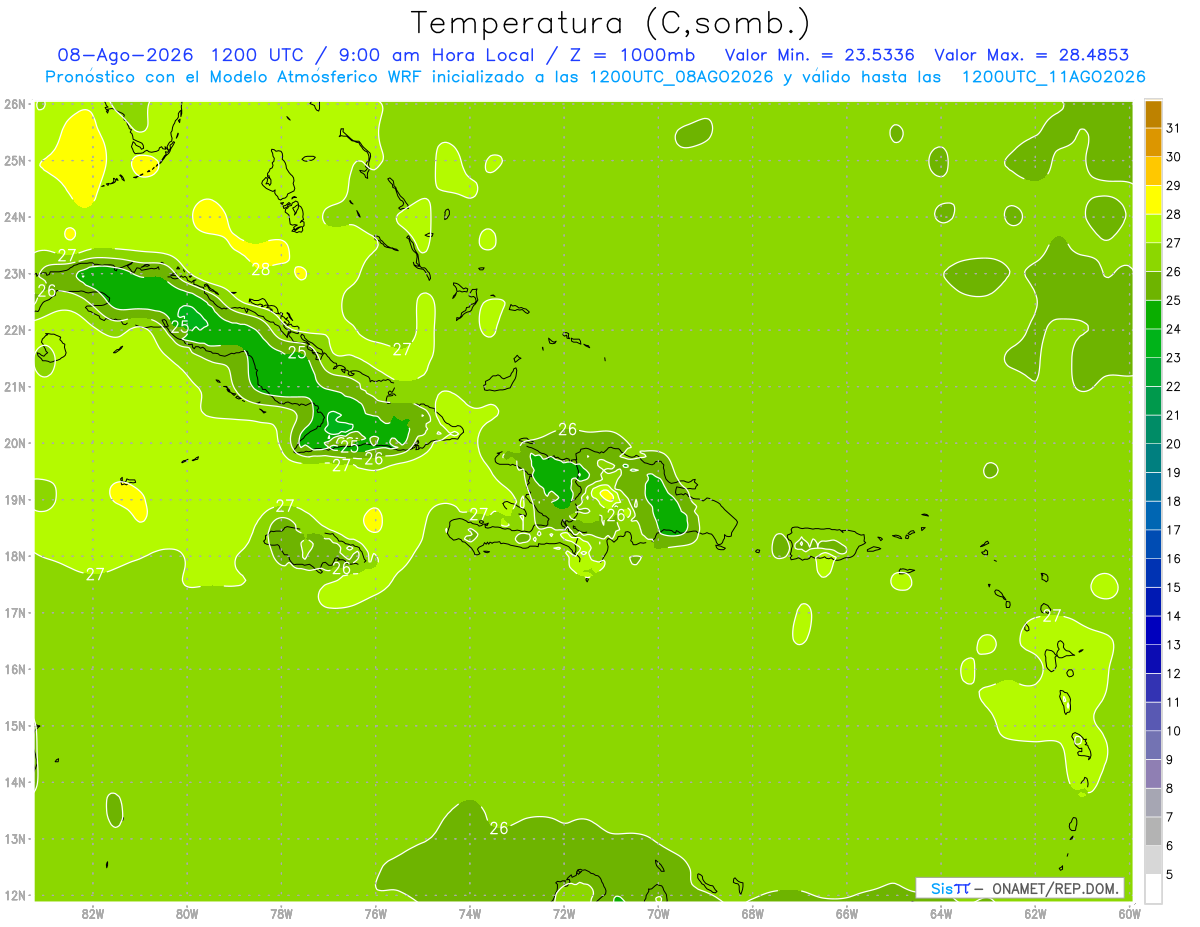Click the latitude axis label "16N"

[14, 669]
